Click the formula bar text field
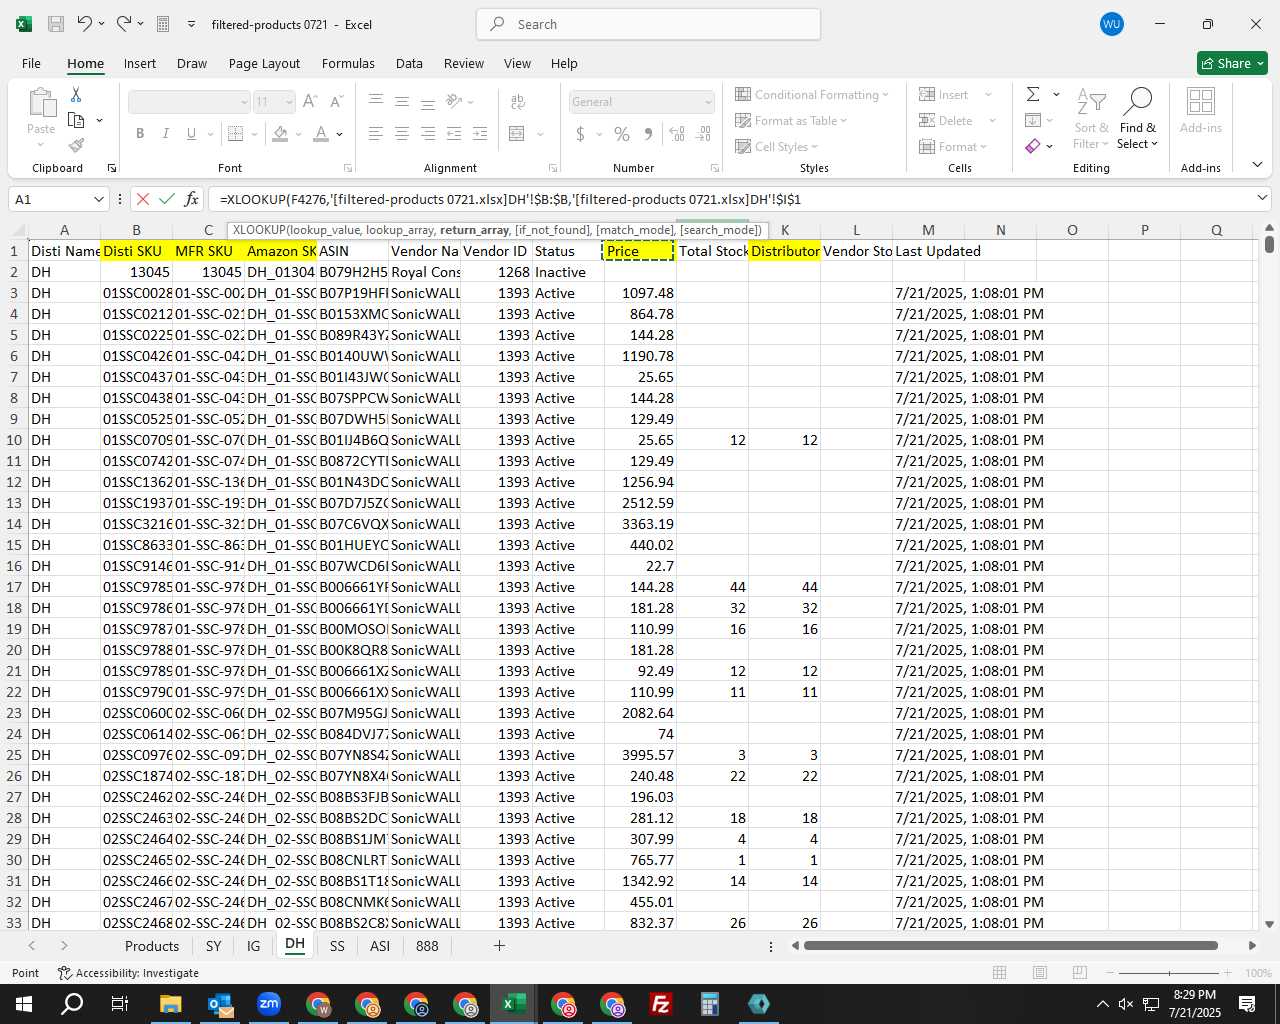1280x1024 pixels. (729, 199)
